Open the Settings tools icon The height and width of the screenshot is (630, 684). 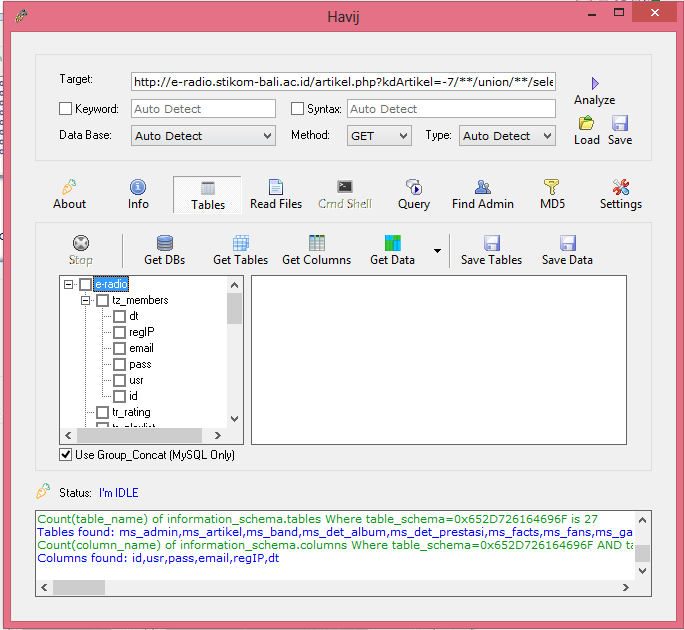coord(621,187)
